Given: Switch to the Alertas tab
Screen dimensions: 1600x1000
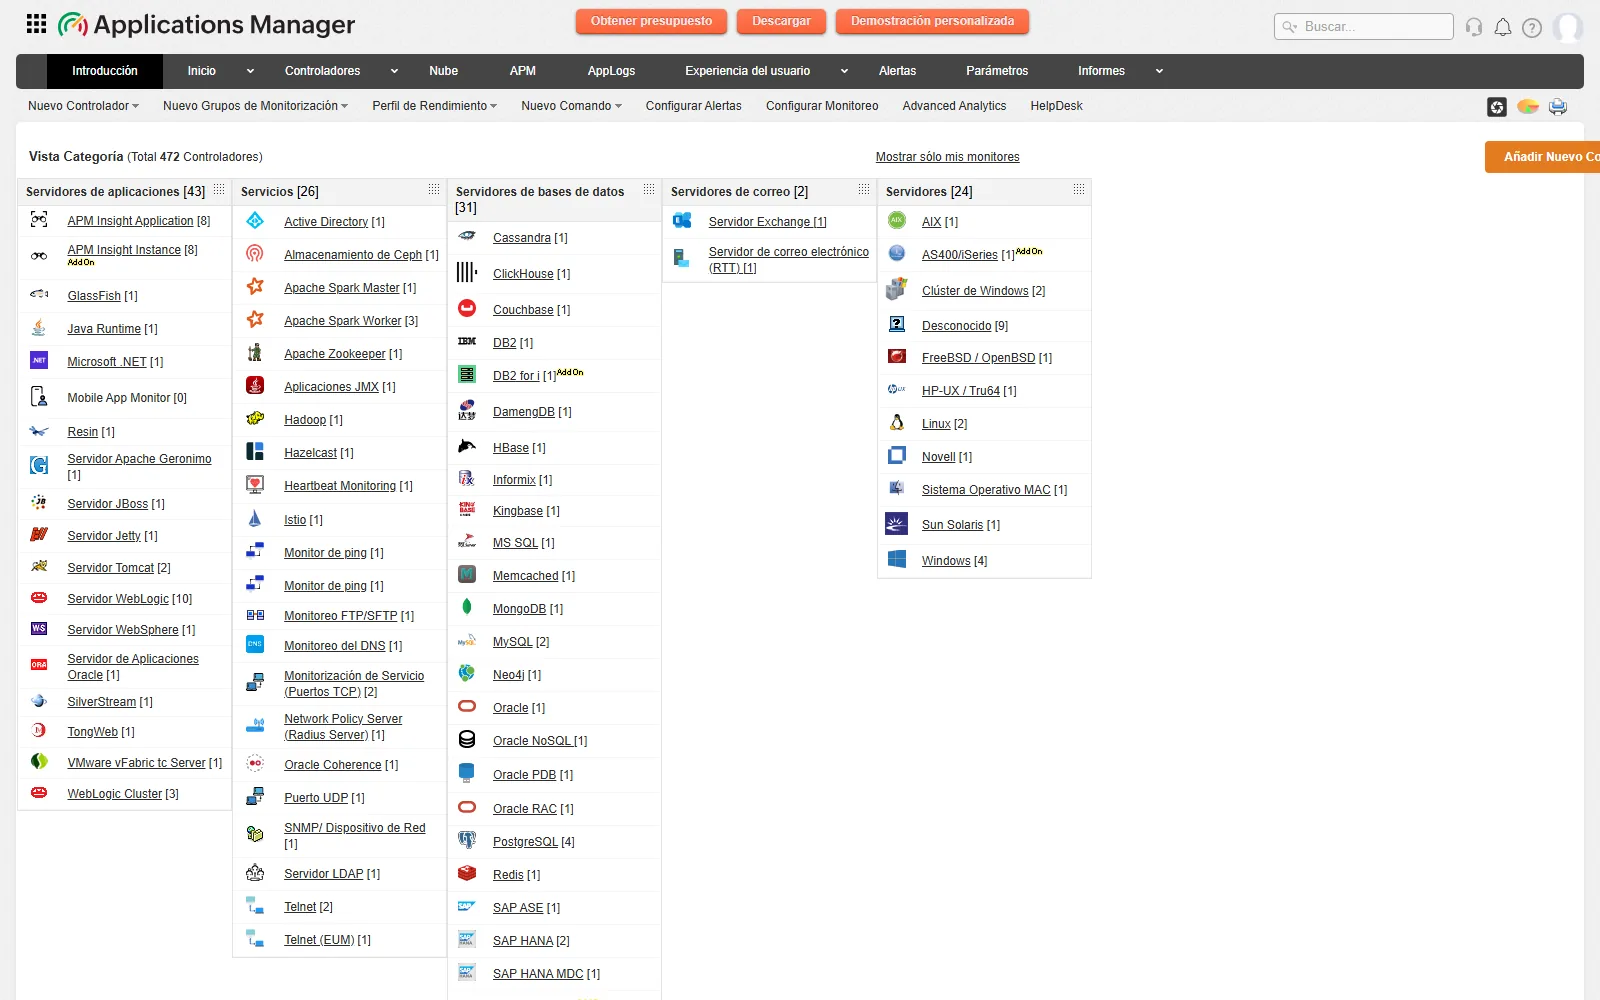Looking at the screenshot, I should 897,71.
